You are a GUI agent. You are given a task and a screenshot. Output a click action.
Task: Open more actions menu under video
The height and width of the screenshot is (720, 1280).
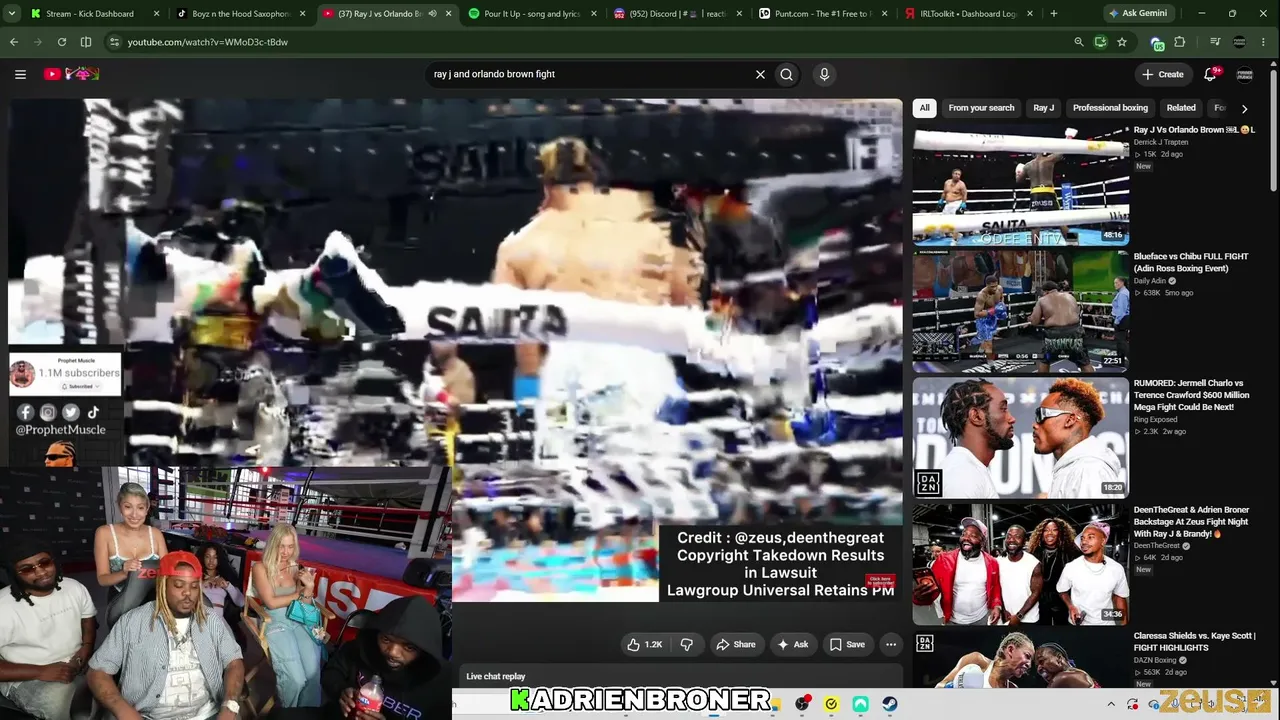(891, 645)
